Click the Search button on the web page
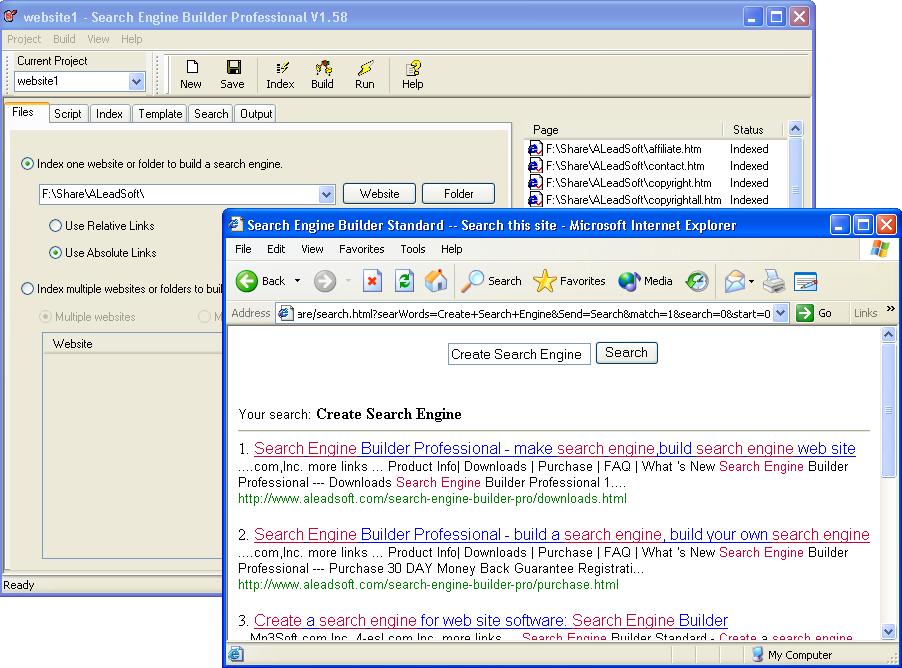This screenshot has height=668, width=902. [x=626, y=353]
